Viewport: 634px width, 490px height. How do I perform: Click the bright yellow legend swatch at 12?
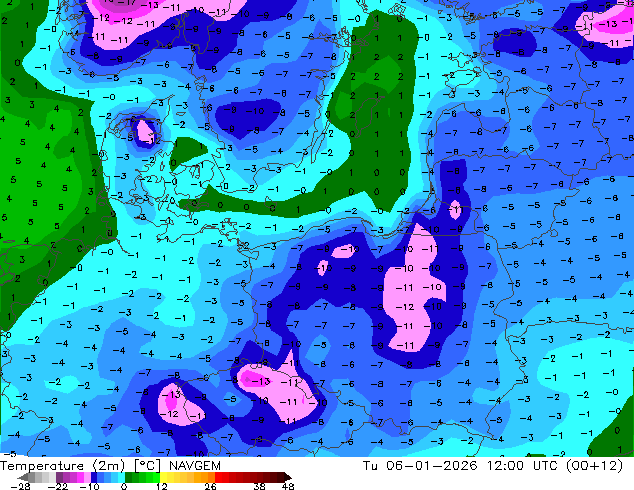click(x=163, y=477)
